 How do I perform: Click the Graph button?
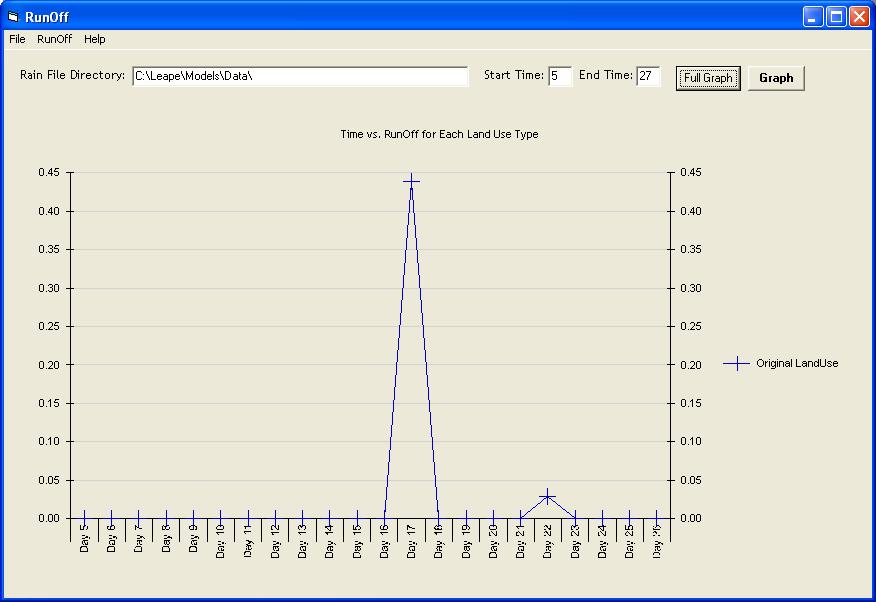tap(776, 78)
